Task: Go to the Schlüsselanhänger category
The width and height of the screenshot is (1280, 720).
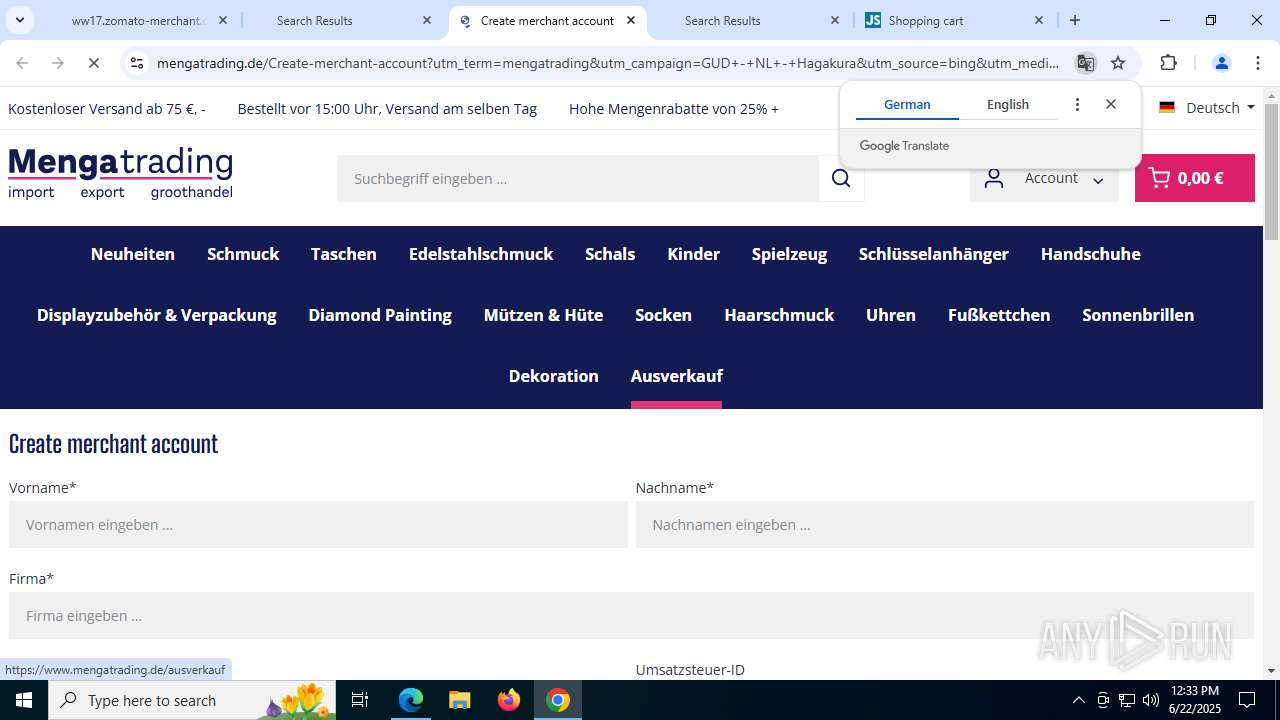Action: click(x=934, y=254)
